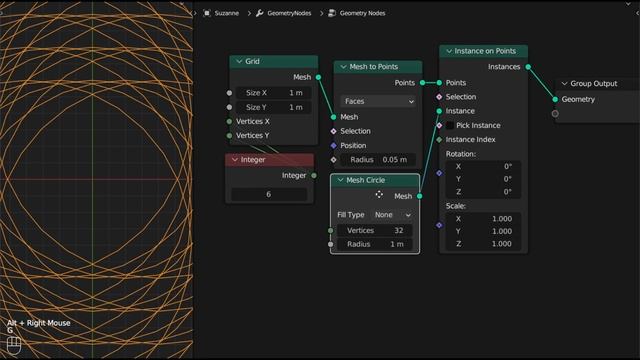Click the Scale Y 1.000 field
Image resolution: width=640 pixels, height=360 pixels.
[x=483, y=231]
